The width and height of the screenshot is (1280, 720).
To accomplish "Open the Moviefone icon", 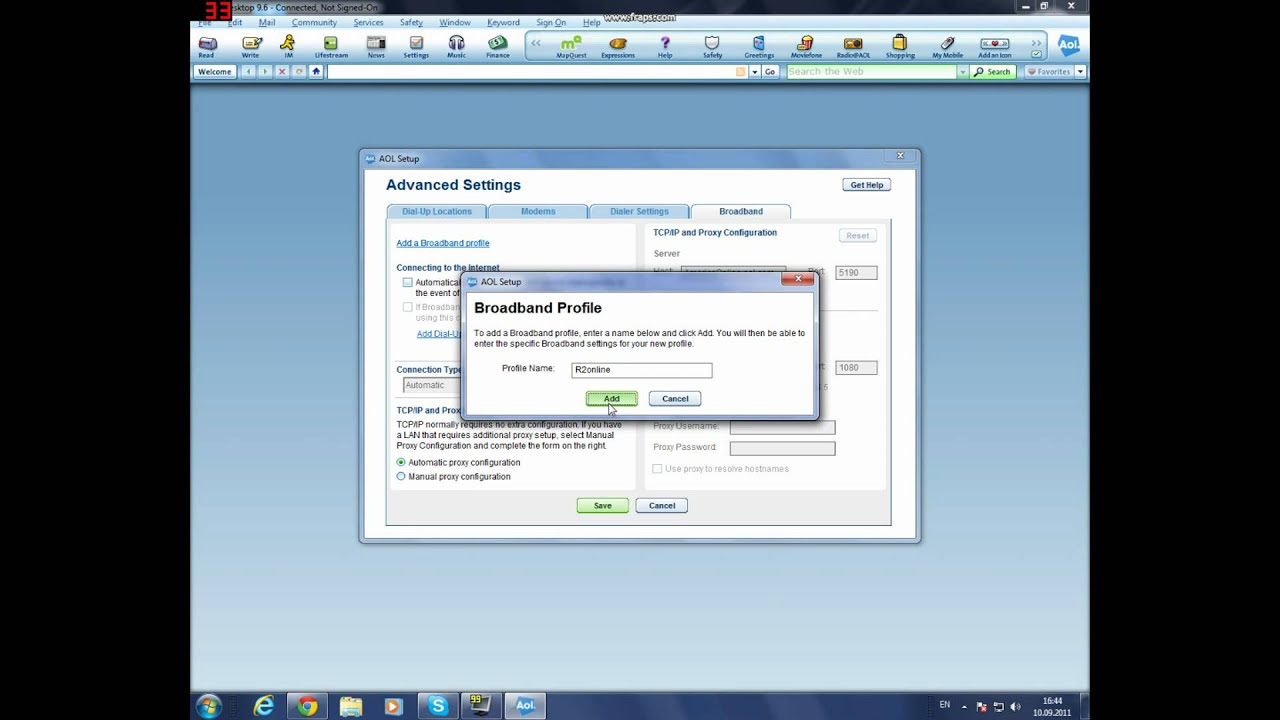I will (806, 47).
